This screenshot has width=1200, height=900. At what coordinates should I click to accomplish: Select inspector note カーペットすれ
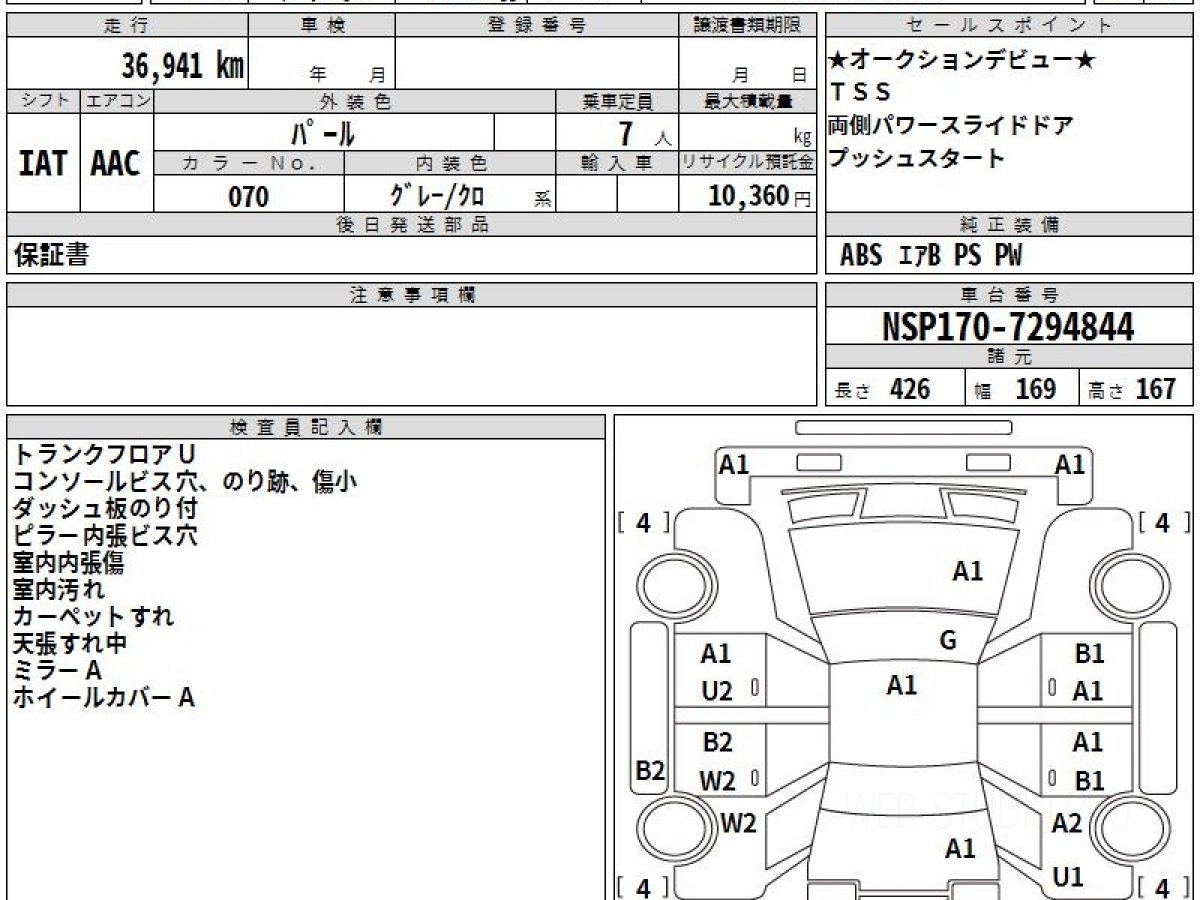[x=92, y=616]
